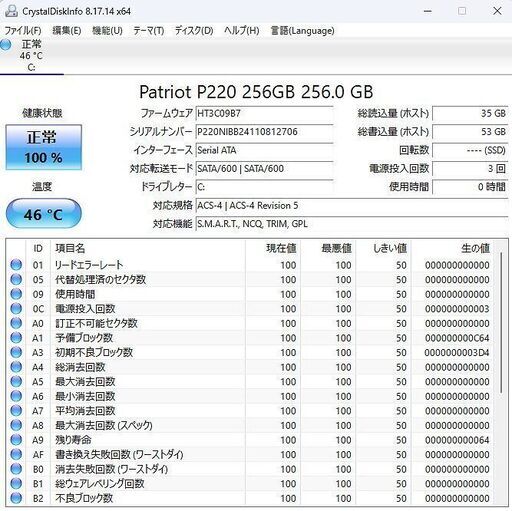Open the テーマ(T) menu
Viewport: 512px width, 511px height.
[149, 31]
